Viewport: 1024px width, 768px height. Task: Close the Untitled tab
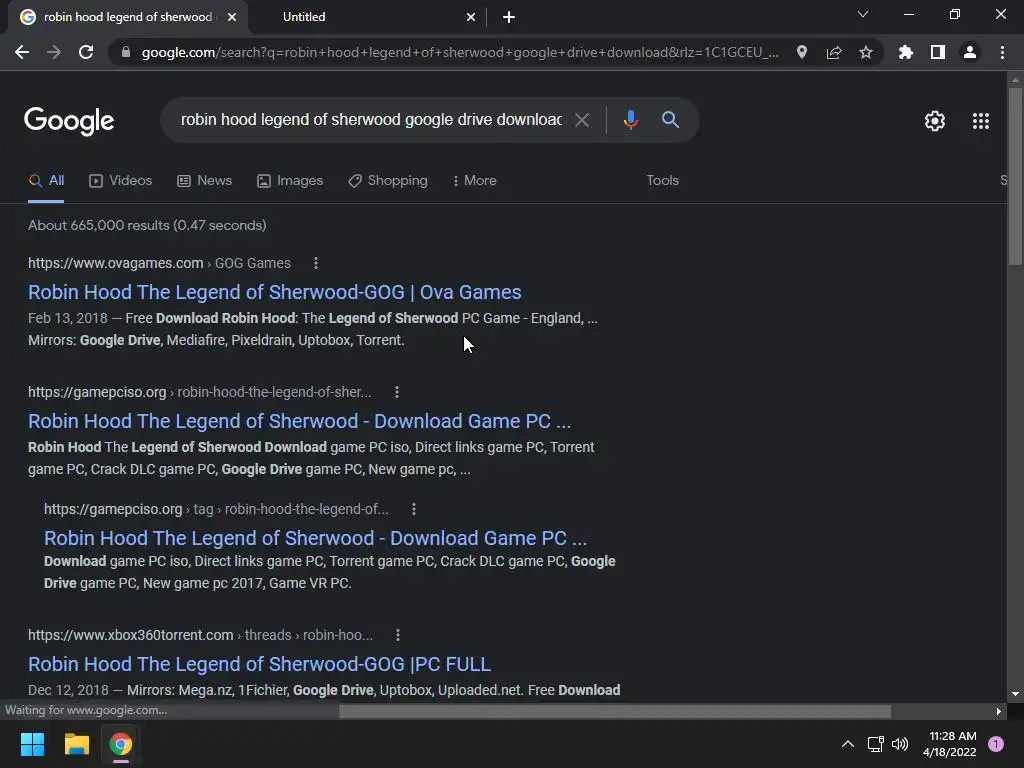click(471, 17)
